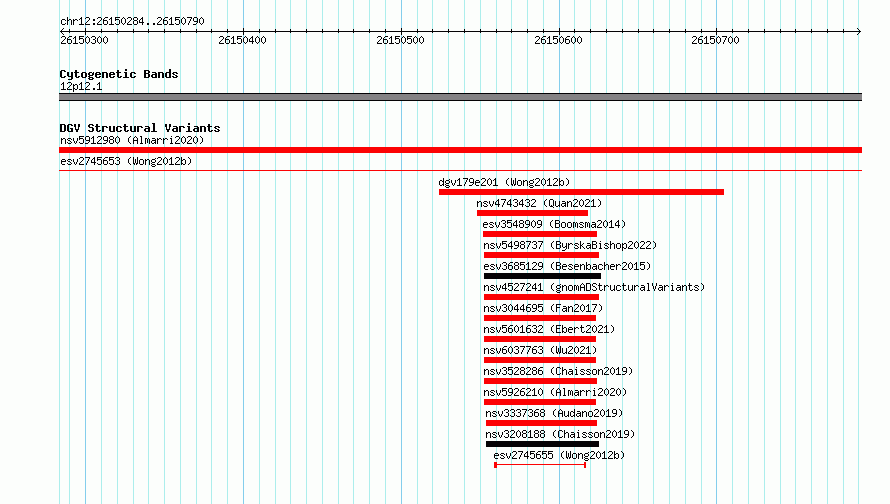Click the black bar under nsv3208188
The height and width of the screenshot is (504, 890).
pyautogui.click(x=542, y=444)
